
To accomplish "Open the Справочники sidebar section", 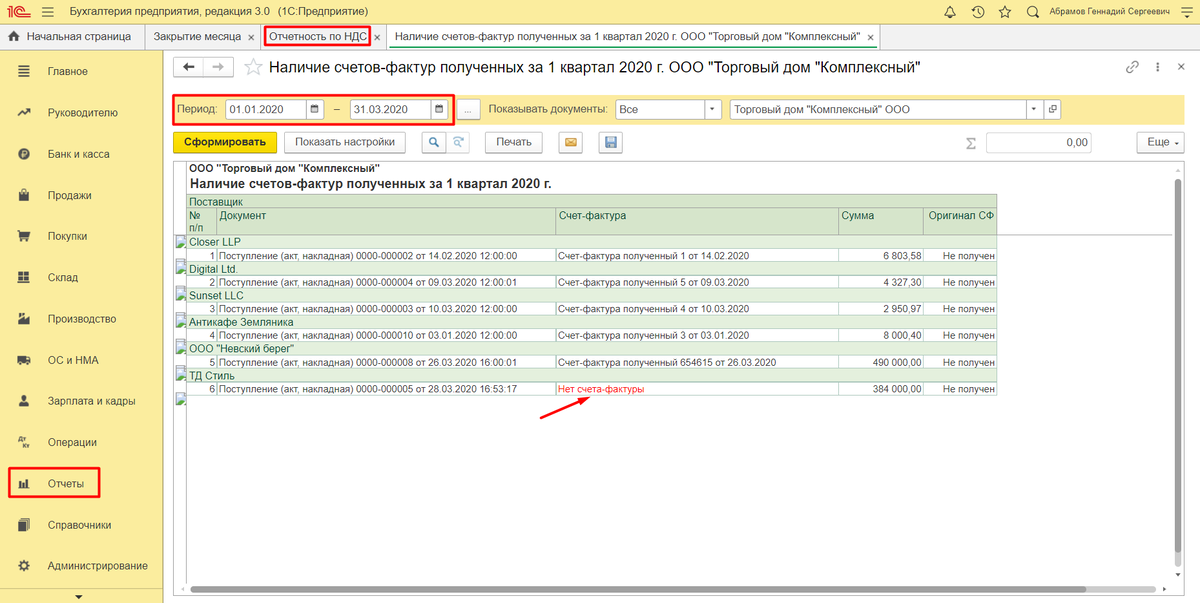I will pyautogui.click(x=79, y=525).
